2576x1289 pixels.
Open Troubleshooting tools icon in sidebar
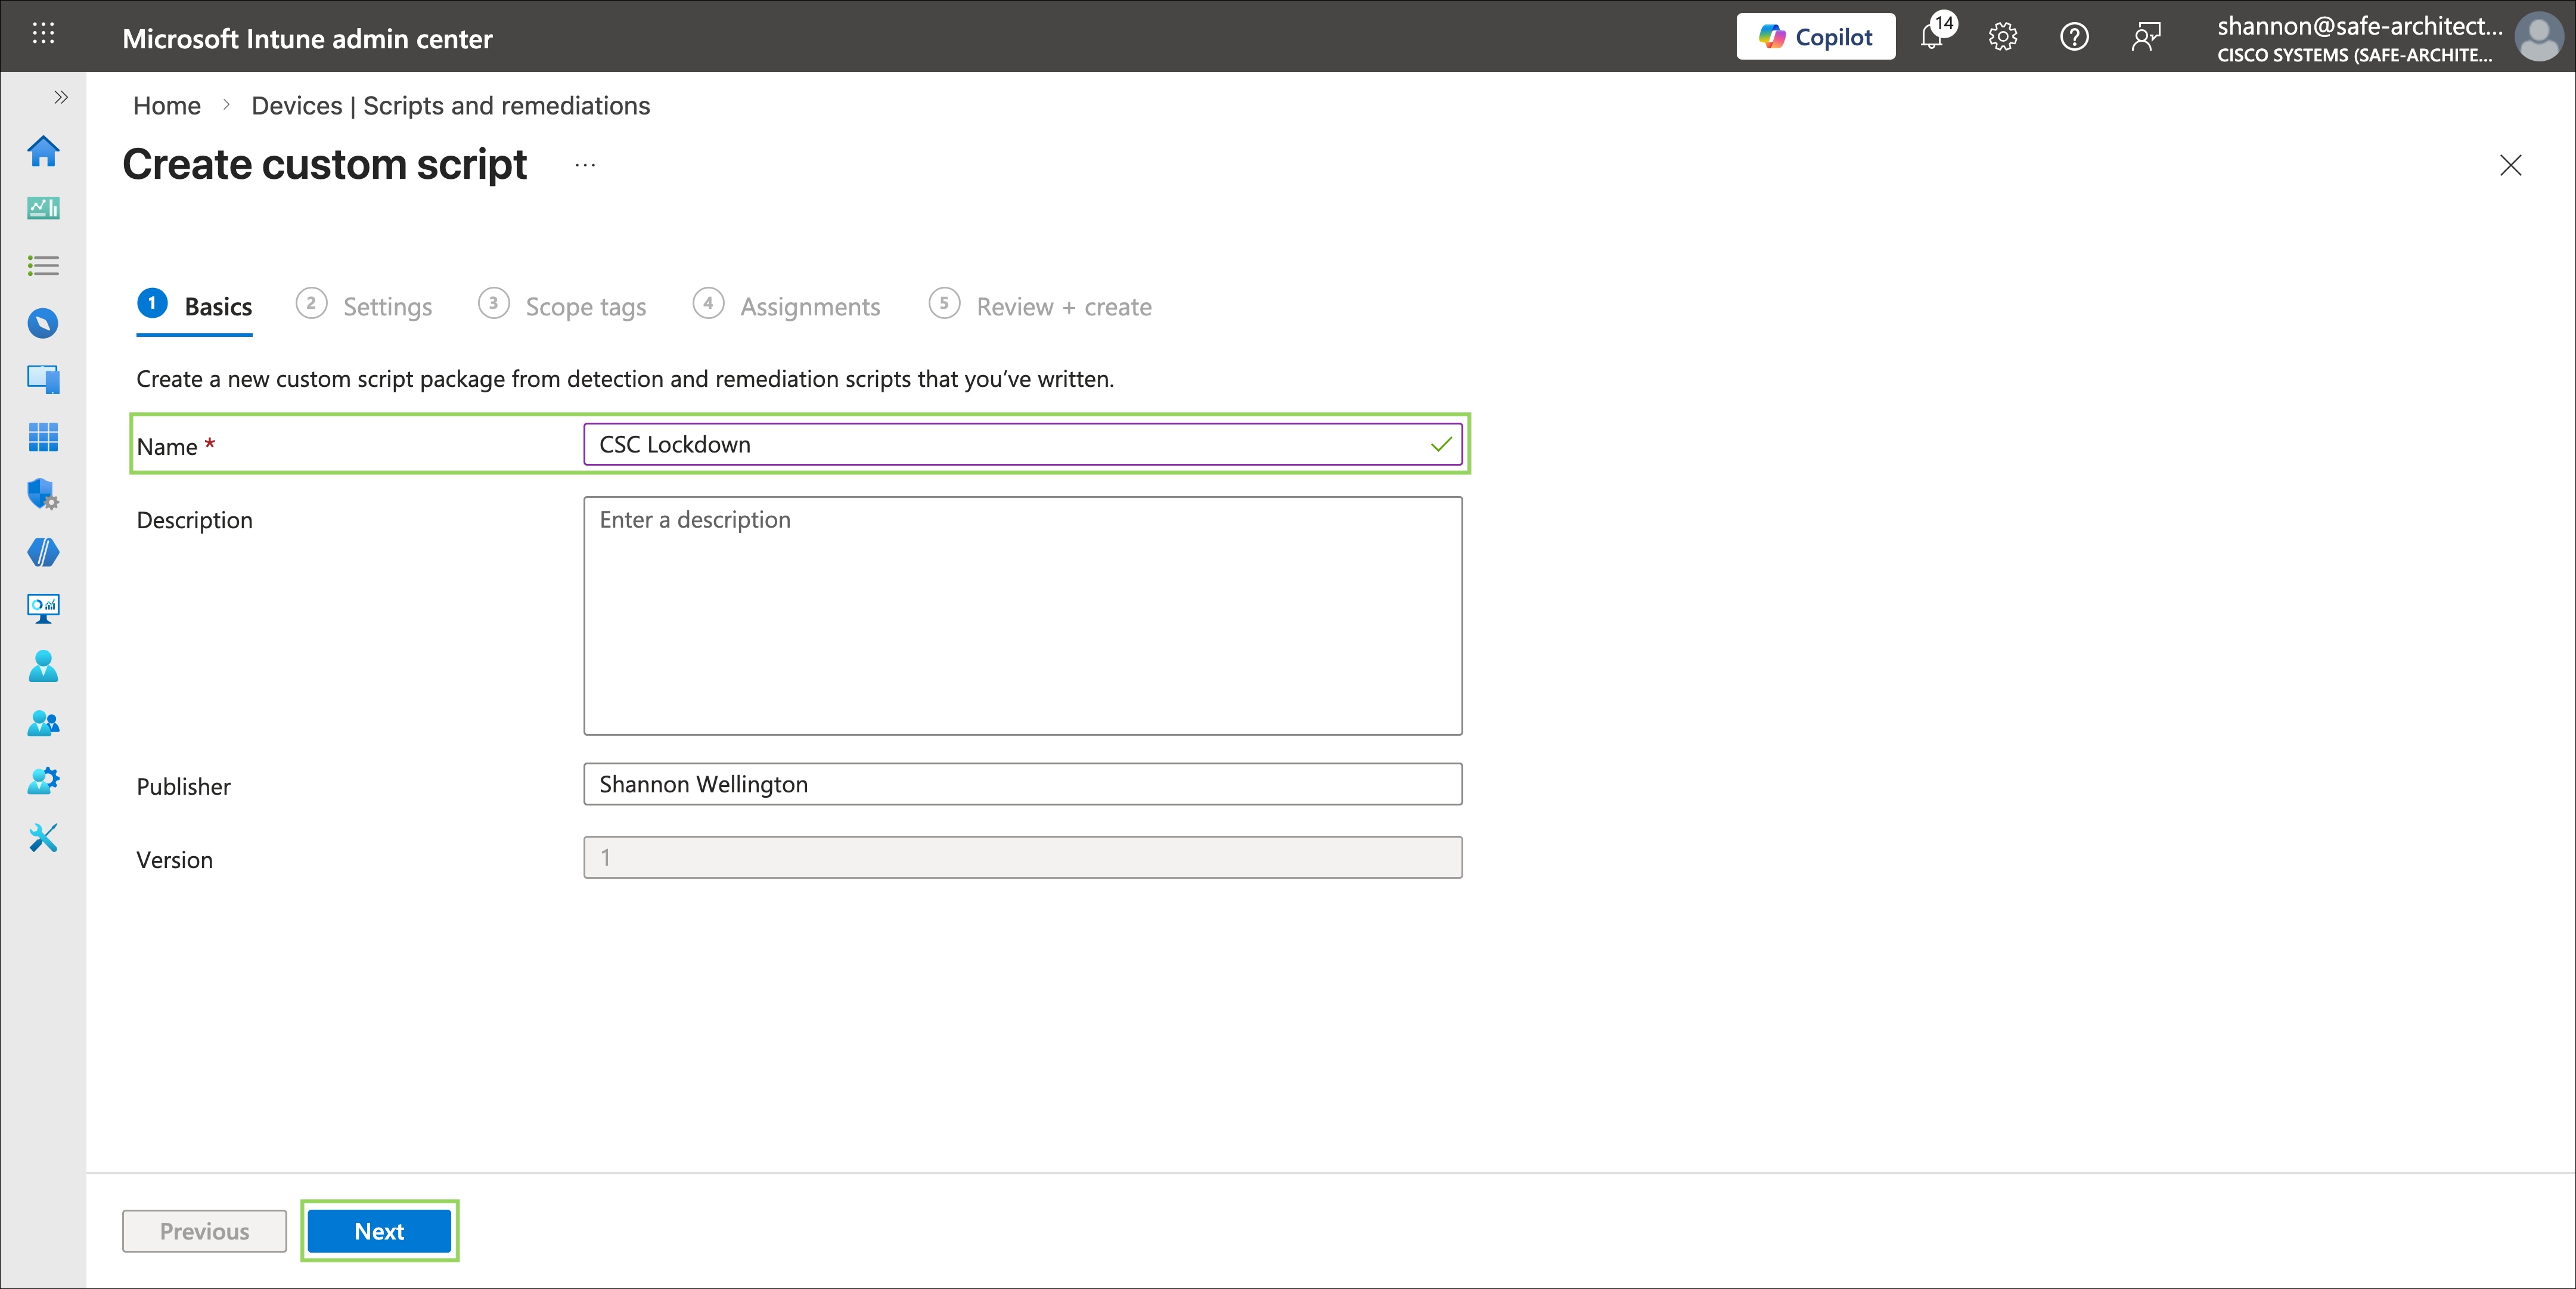(43, 838)
